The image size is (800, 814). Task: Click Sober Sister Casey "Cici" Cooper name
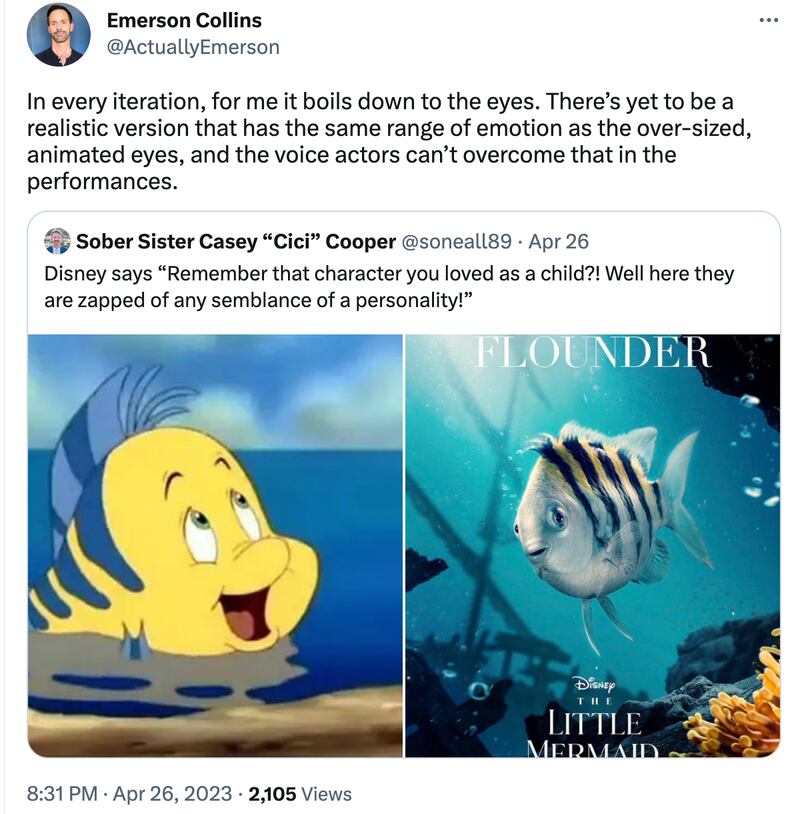pyautogui.click(x=235, y=241)
